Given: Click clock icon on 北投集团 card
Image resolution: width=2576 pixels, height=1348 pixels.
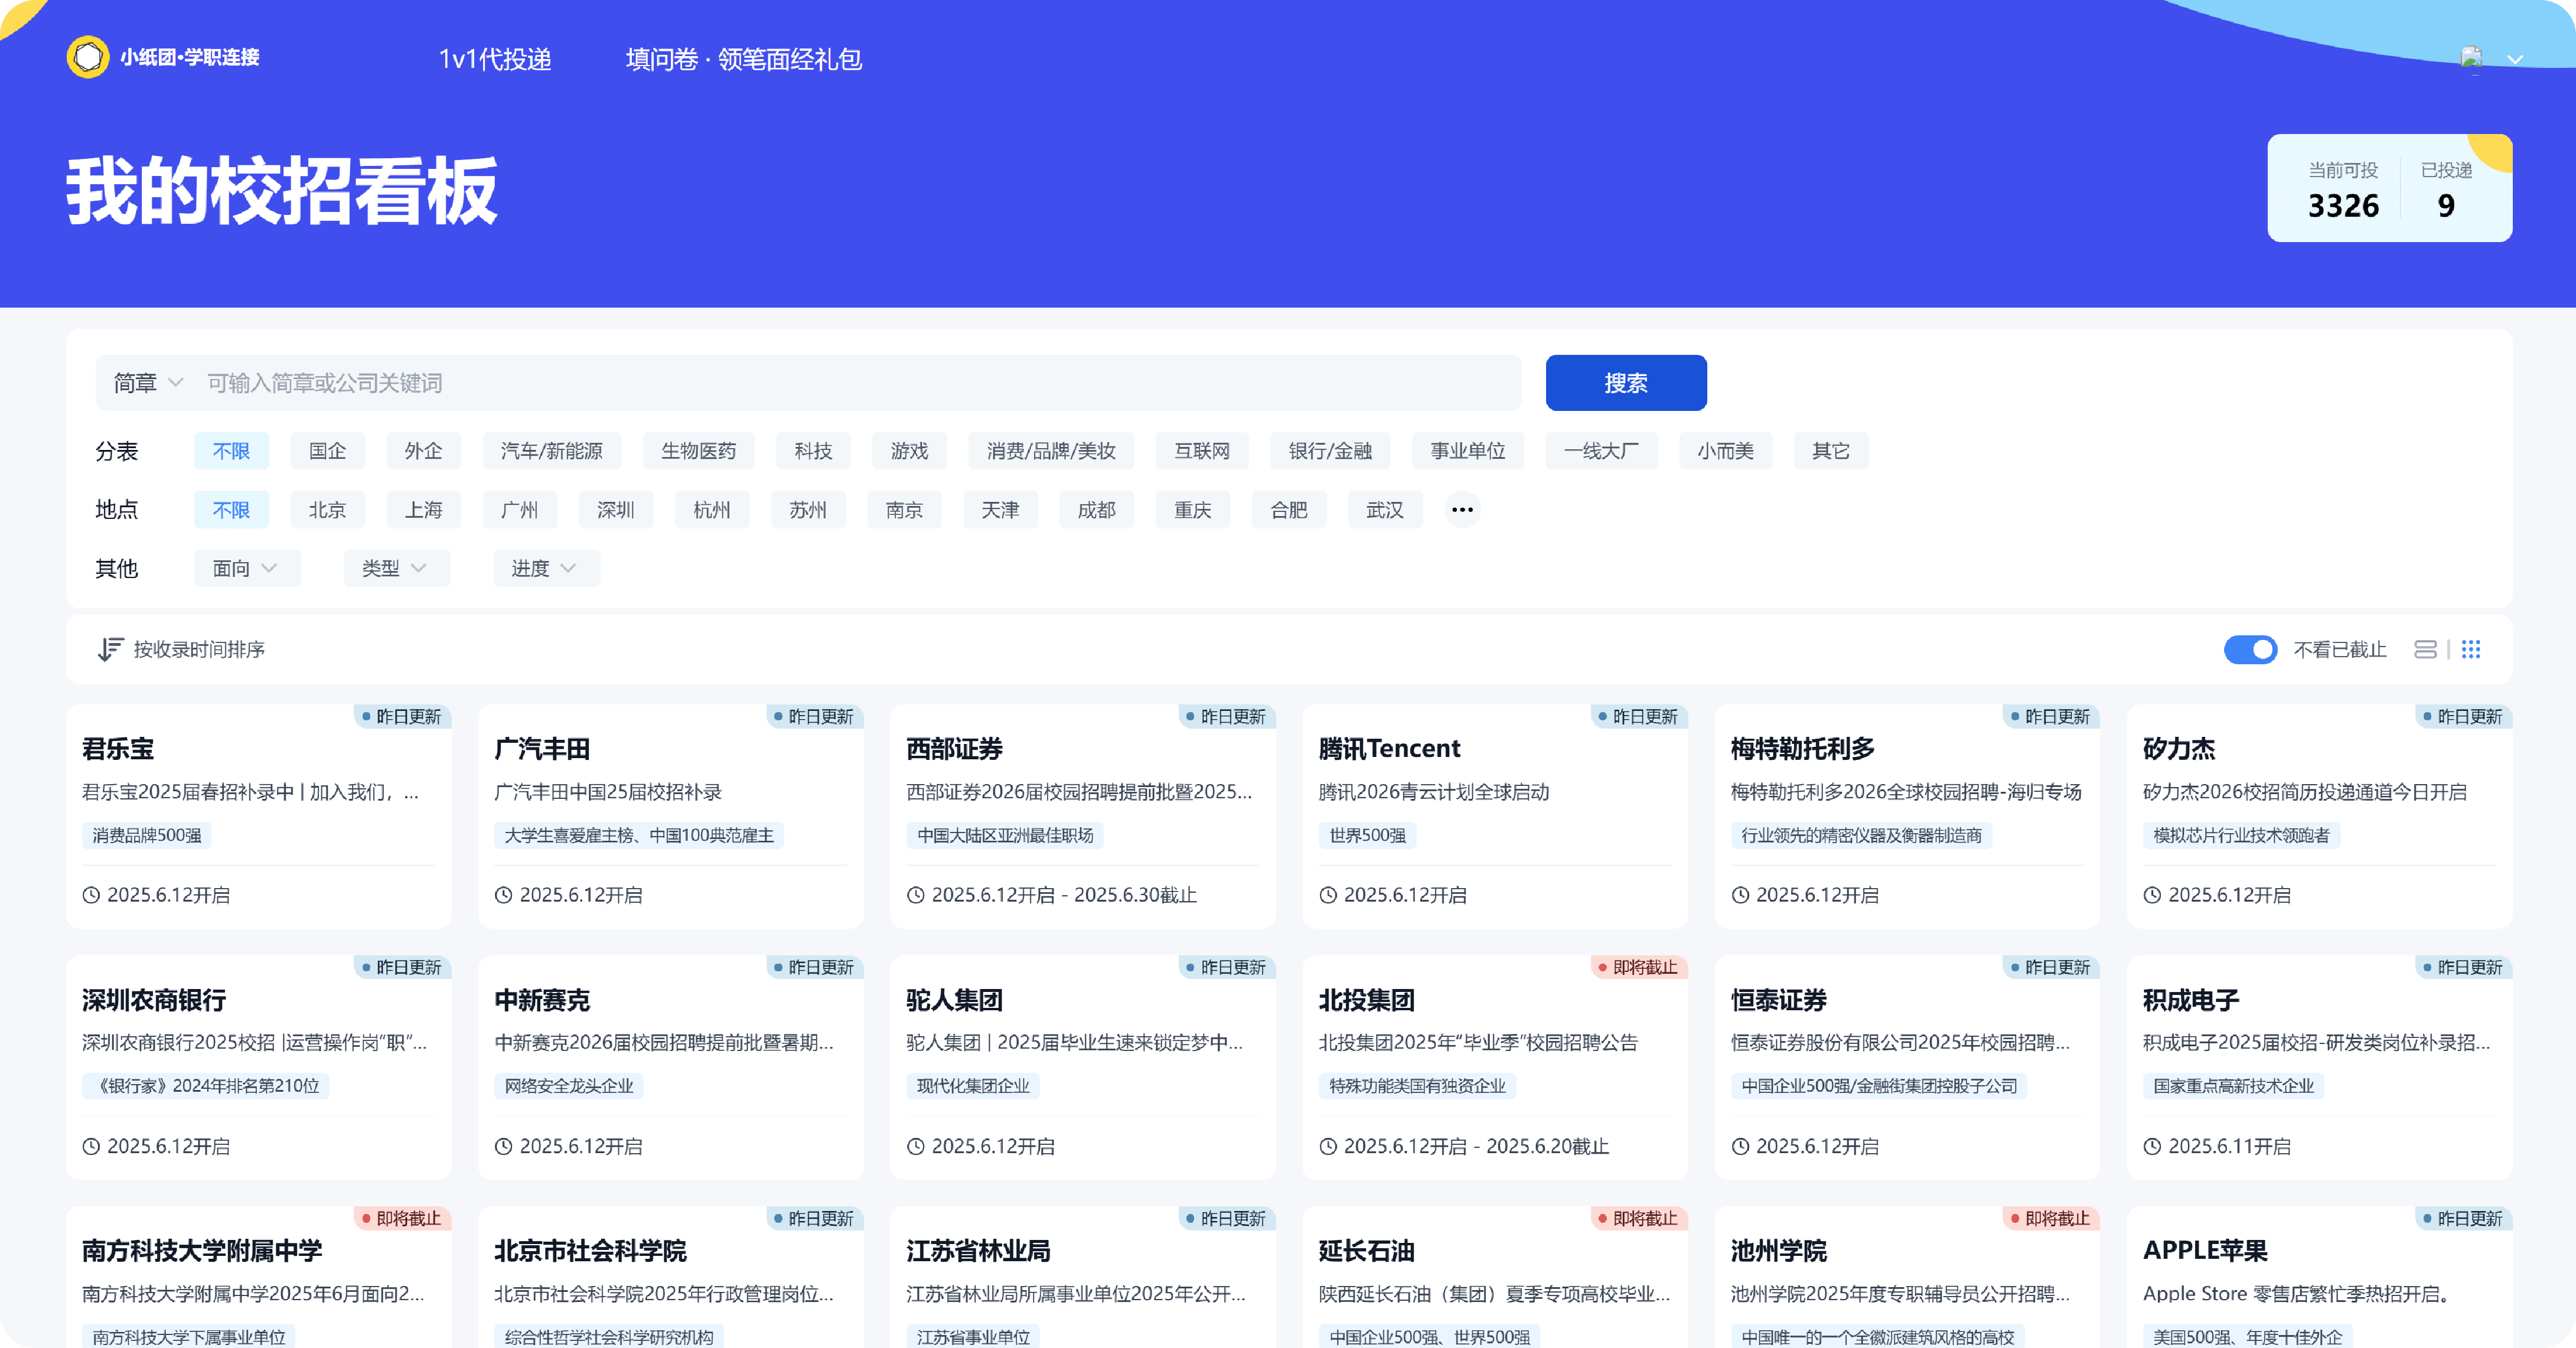Looking at the screenshot, I should point(1328,1146).
